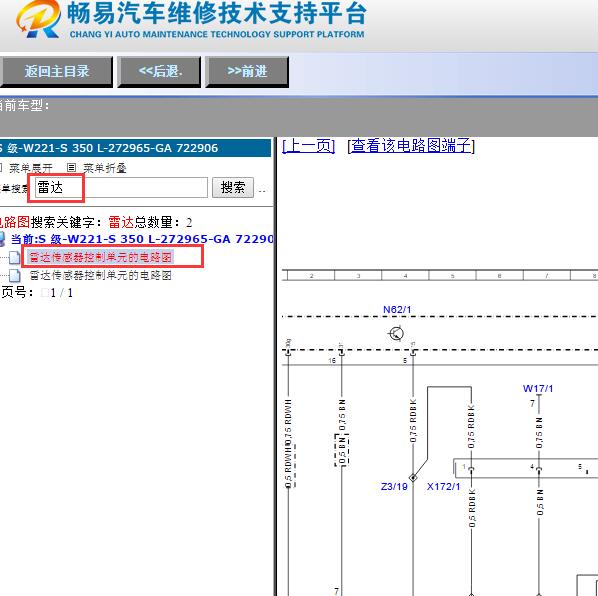Click computer icon beside 当前 vehicle node
Screen dimensions: 598x596
tap(3, 239)
